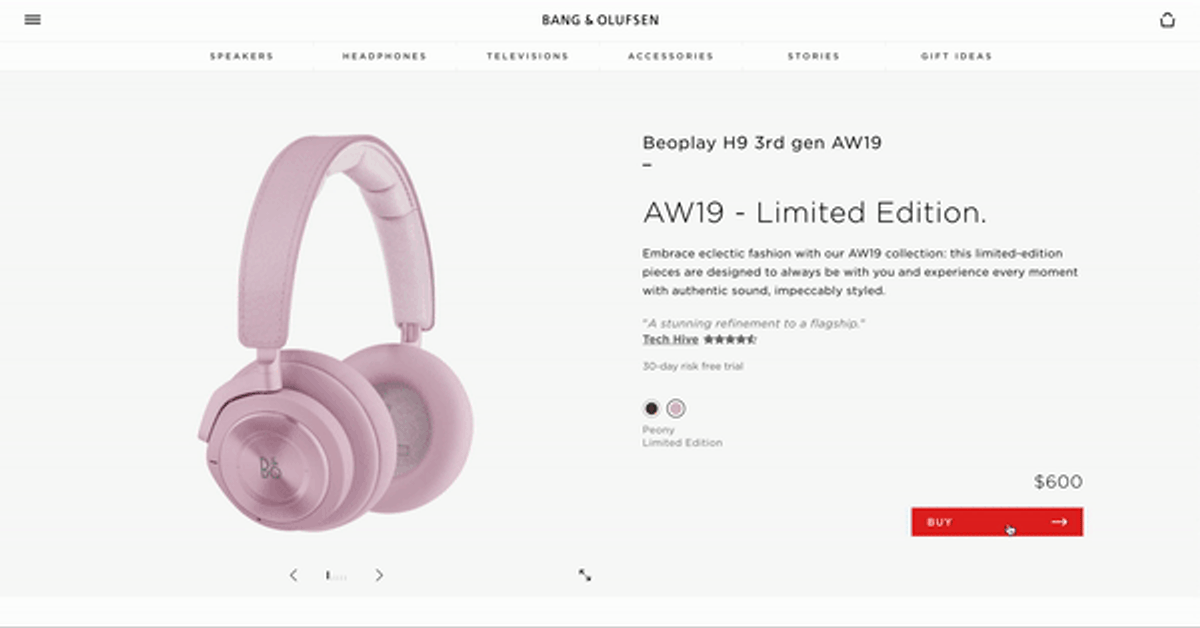Open the Televisions menu
Image resolution: width=1200 pixels, height=628 pixels.
click(528, 56)
